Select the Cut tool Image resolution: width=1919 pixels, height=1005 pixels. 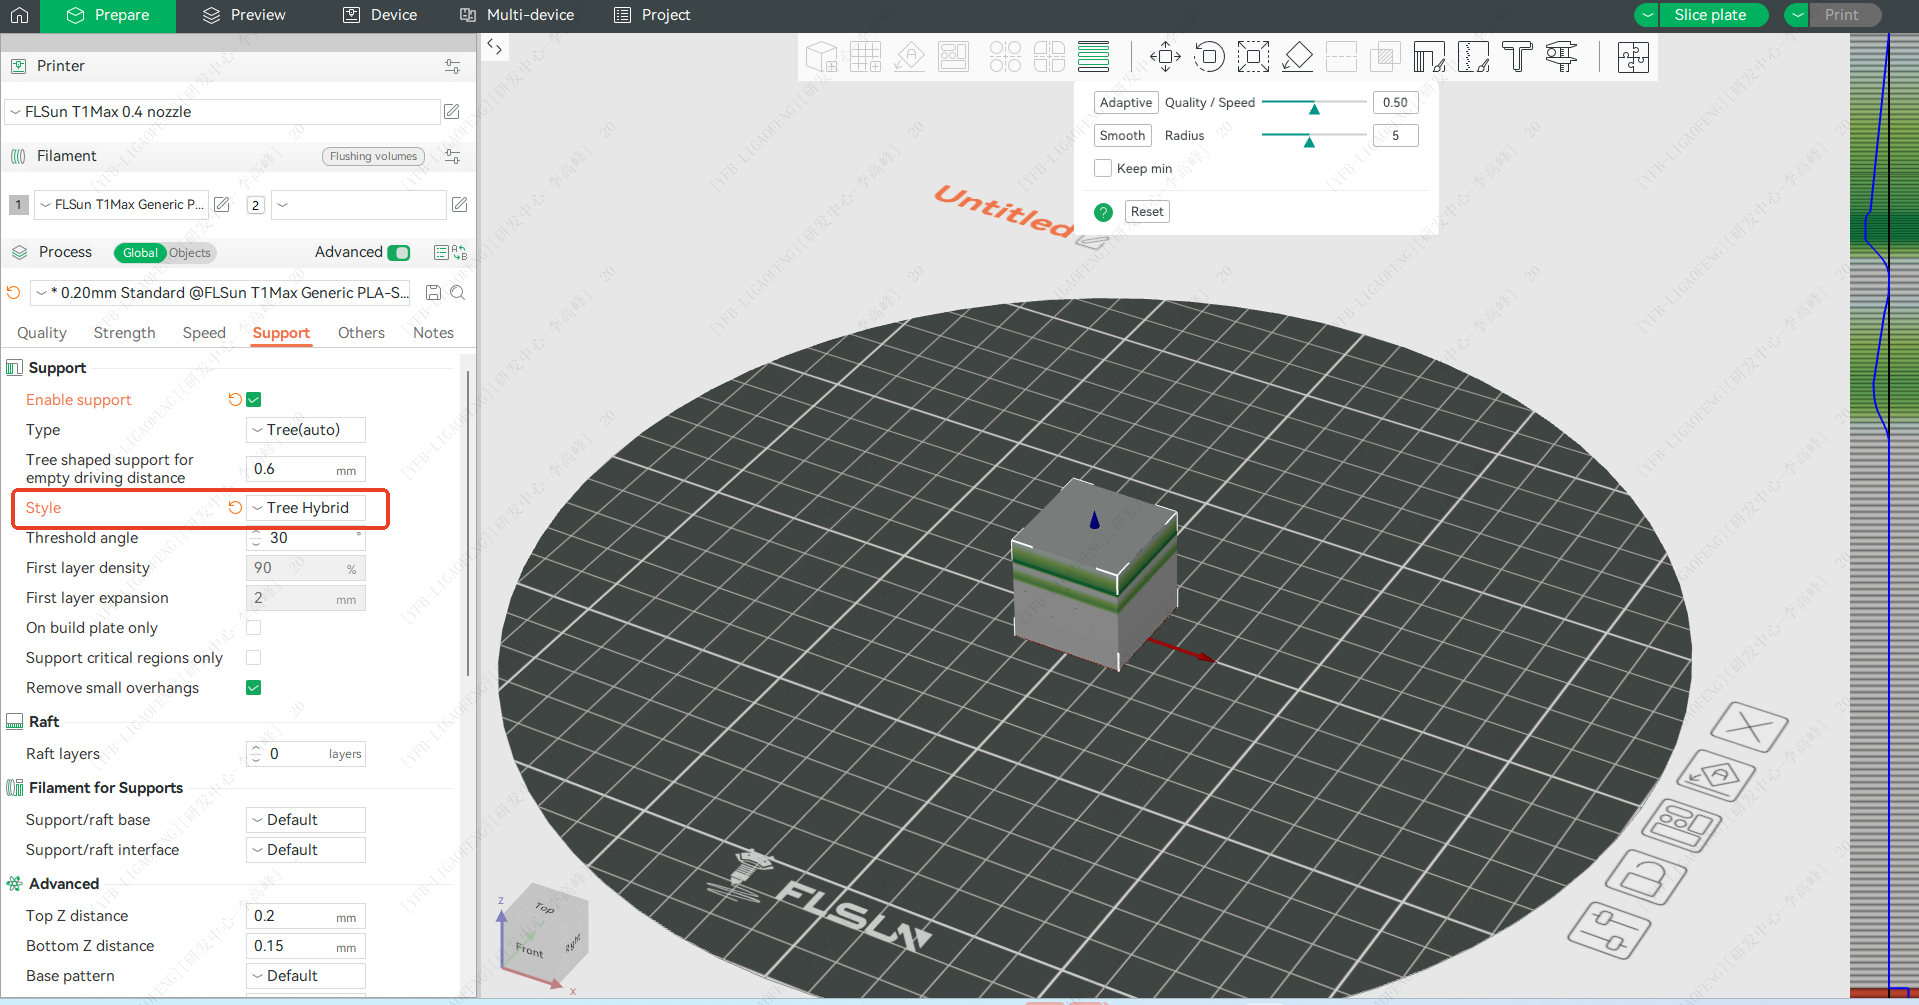1341,57
